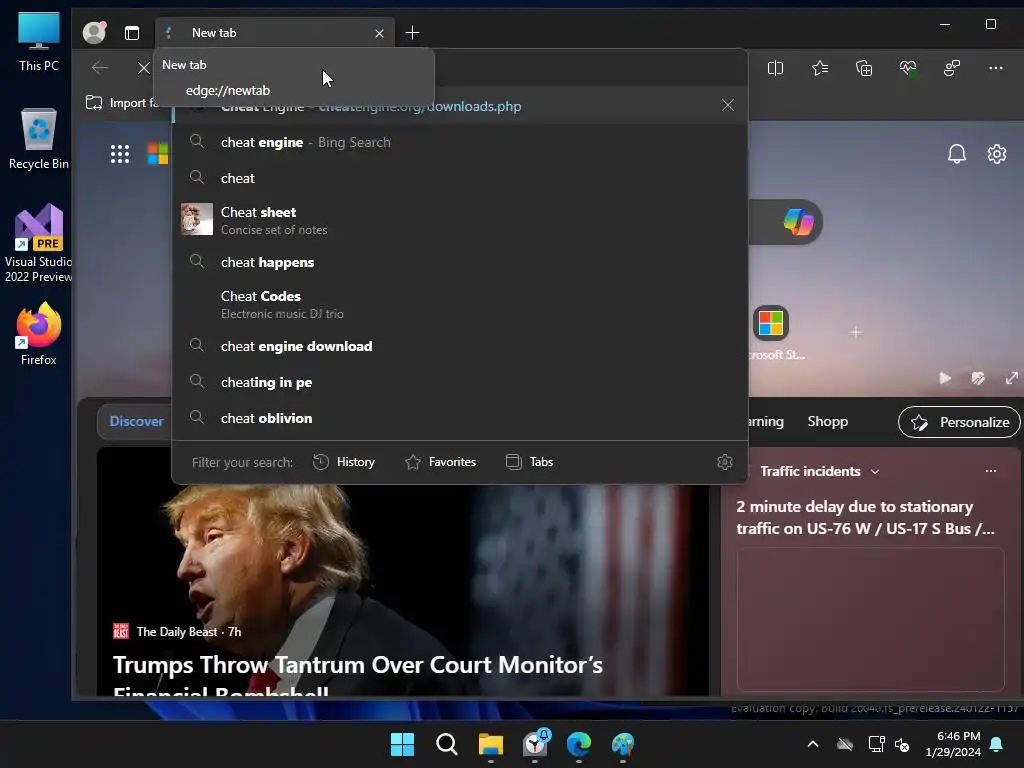Open Copilot icon in the search box
Screen dimensions: 1024x768
tap(798, 221)
